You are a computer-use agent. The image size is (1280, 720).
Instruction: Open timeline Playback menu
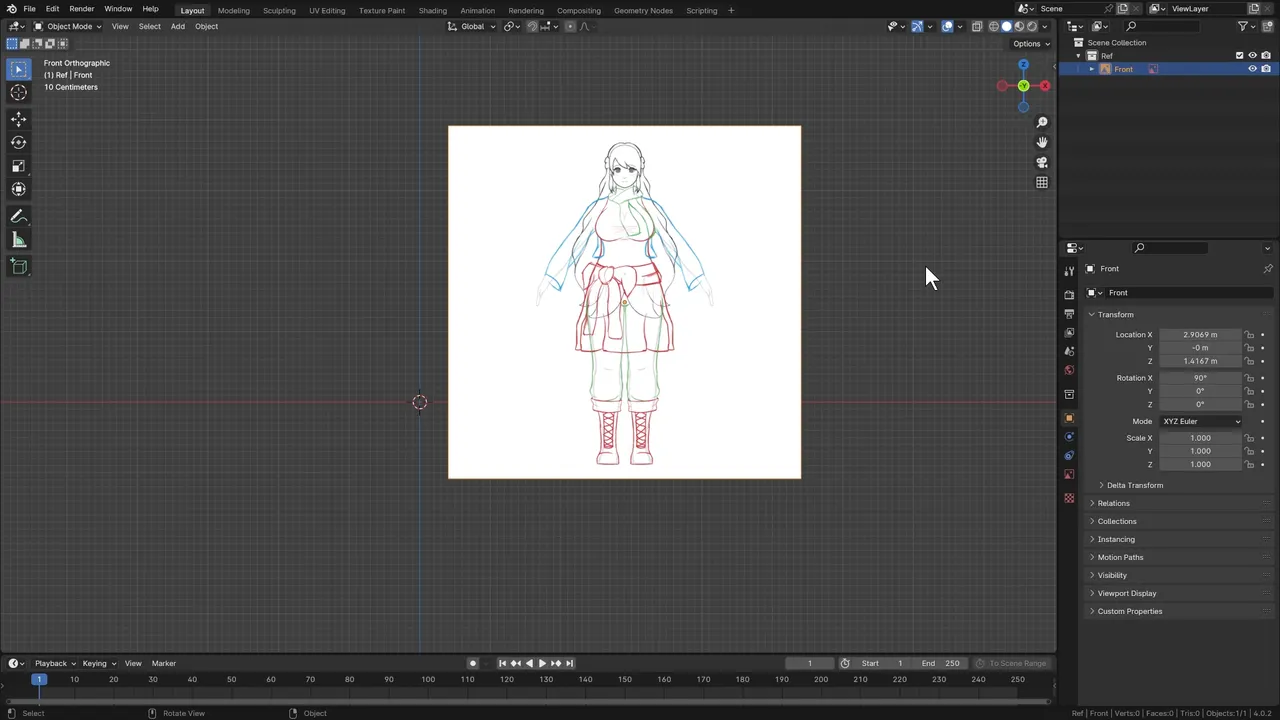[x=55, y=663]
